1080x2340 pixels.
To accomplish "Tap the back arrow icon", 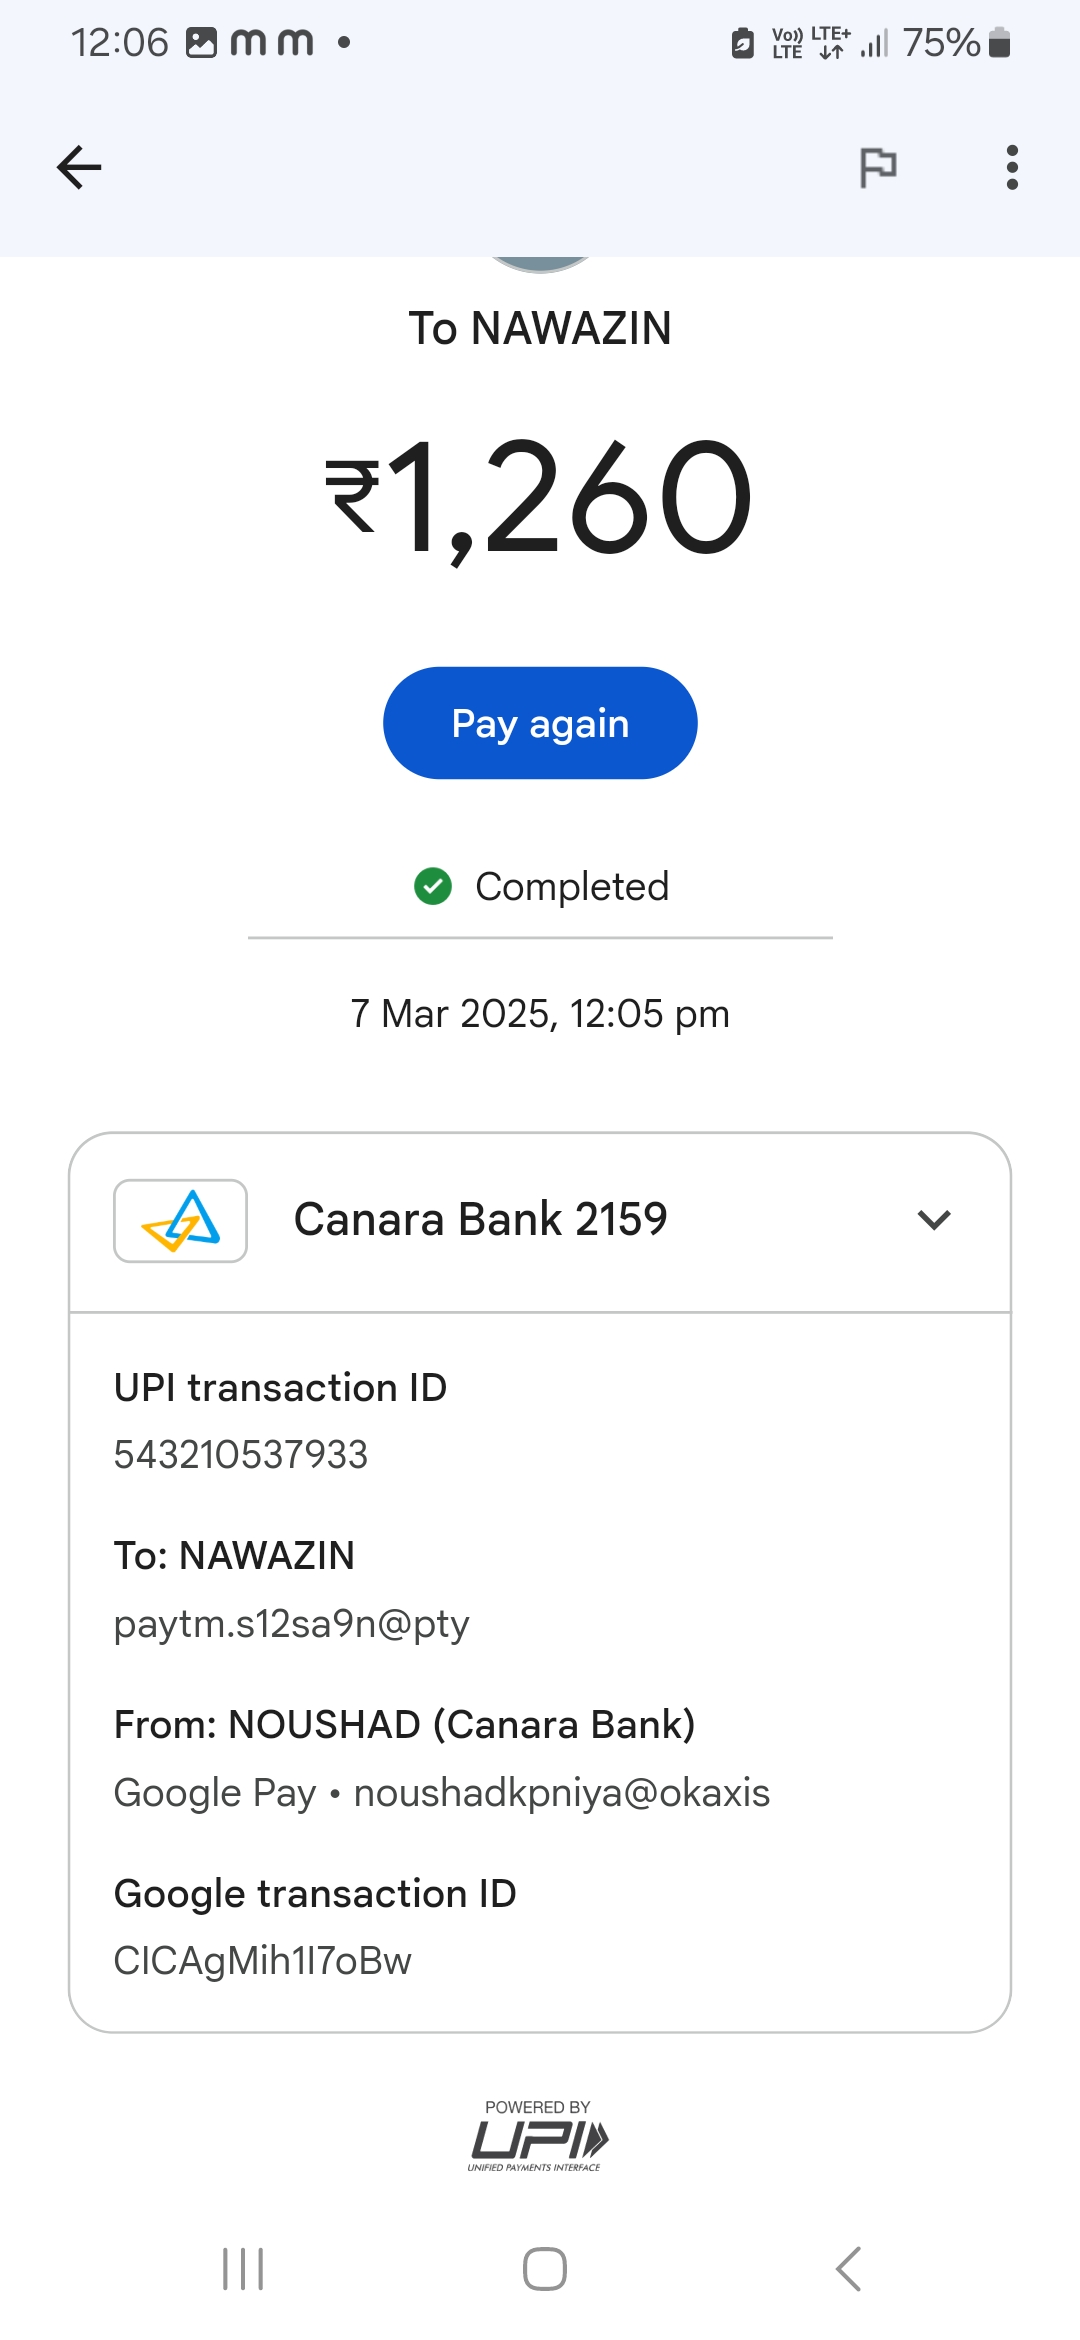I will 79,167.
